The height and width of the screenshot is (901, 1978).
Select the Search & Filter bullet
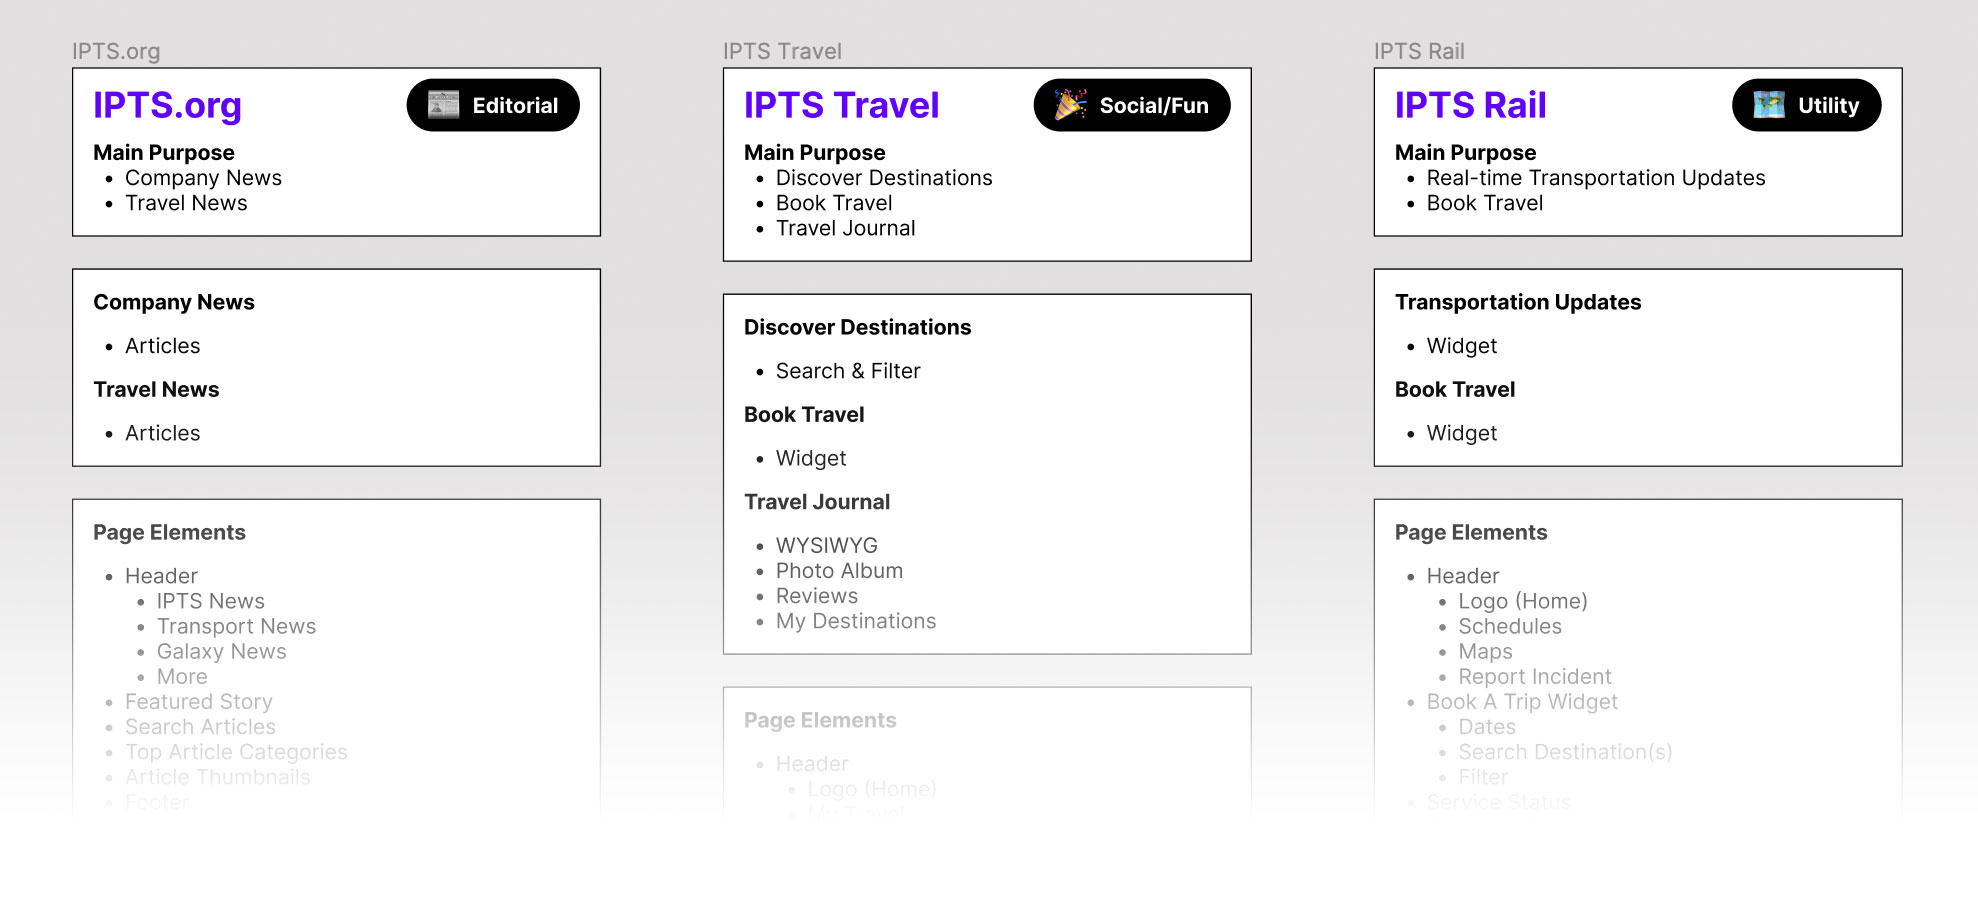(847, 371)
